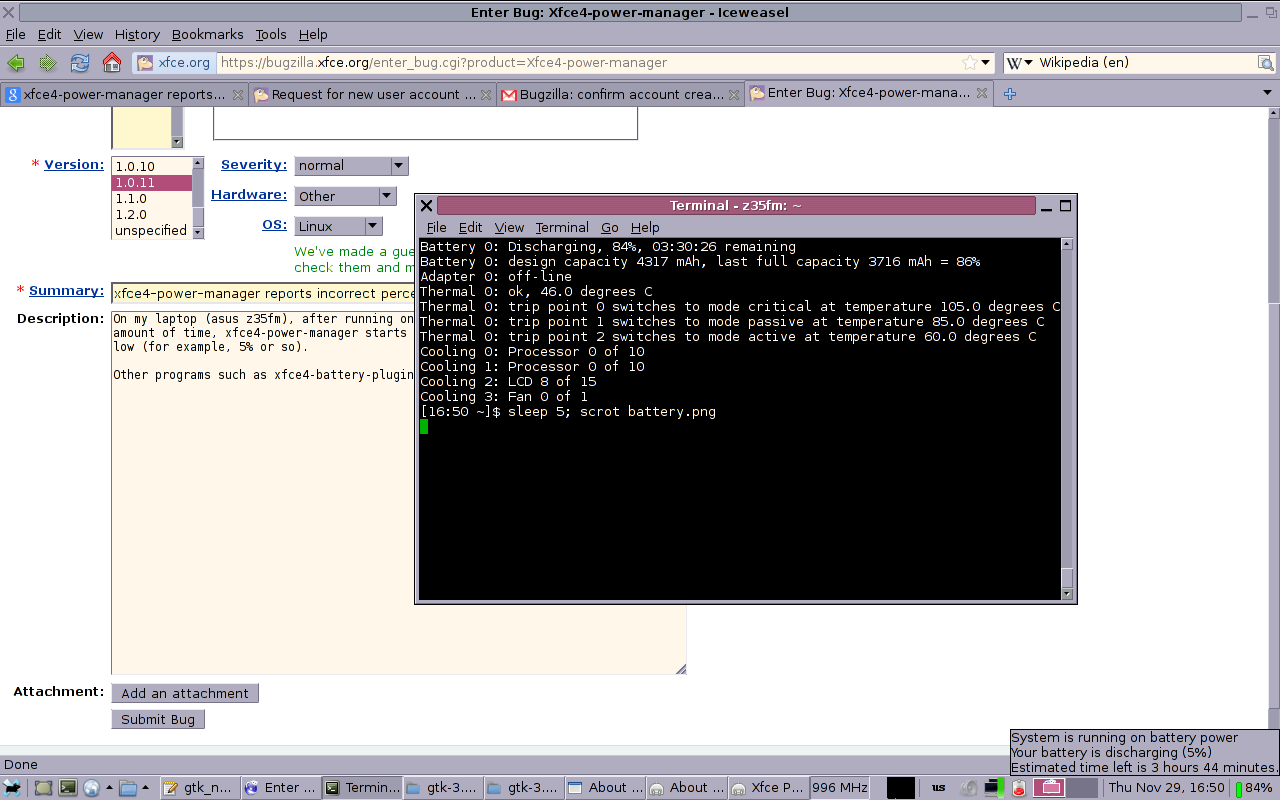Click Add an attachment button
1280x800 pixels.
point(185,693)
